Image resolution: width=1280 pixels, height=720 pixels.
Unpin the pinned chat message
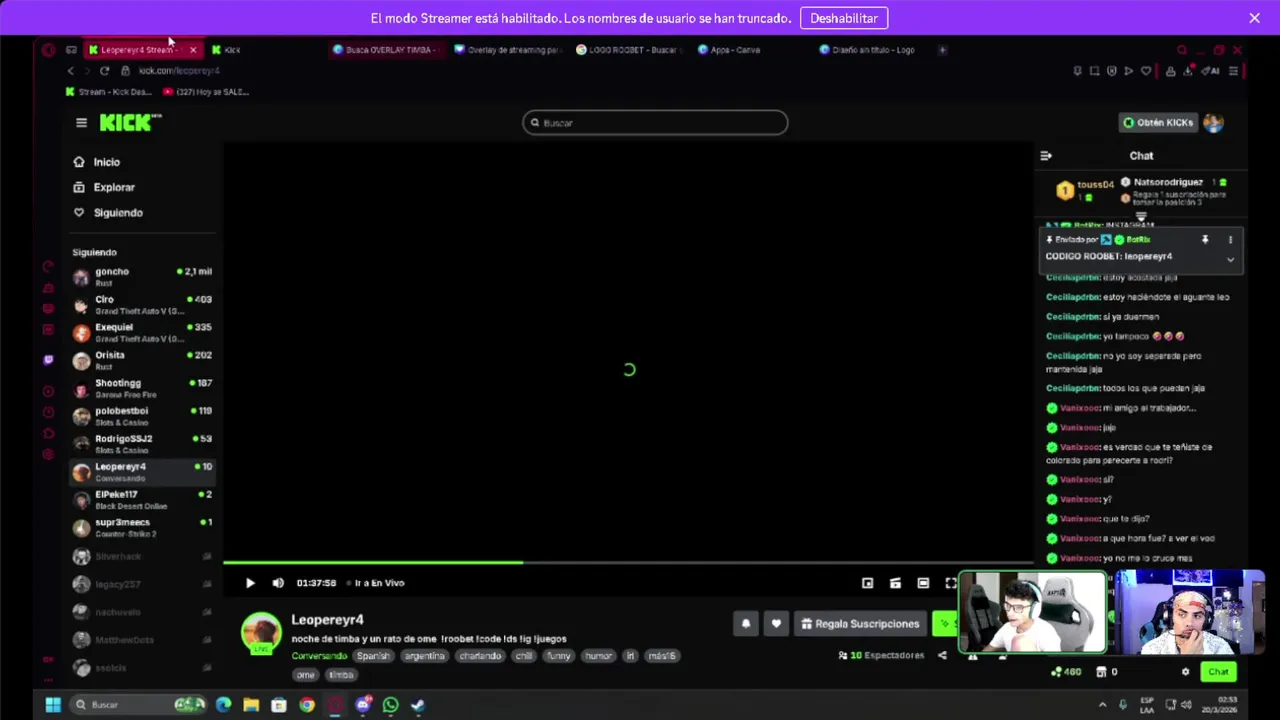coord(1205,240)
